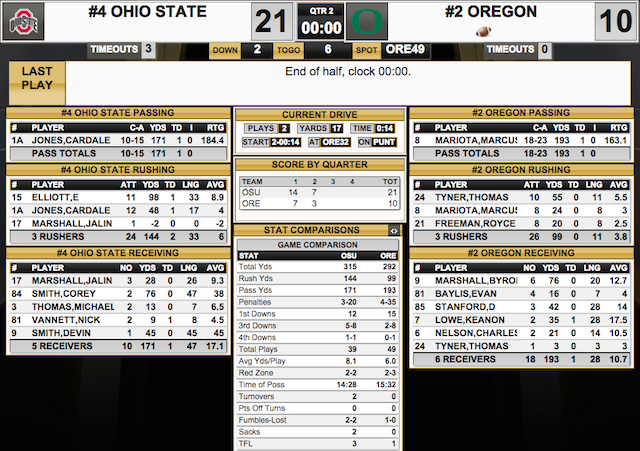
Task: Open the Game Comparison header bar
Action: 318,245
